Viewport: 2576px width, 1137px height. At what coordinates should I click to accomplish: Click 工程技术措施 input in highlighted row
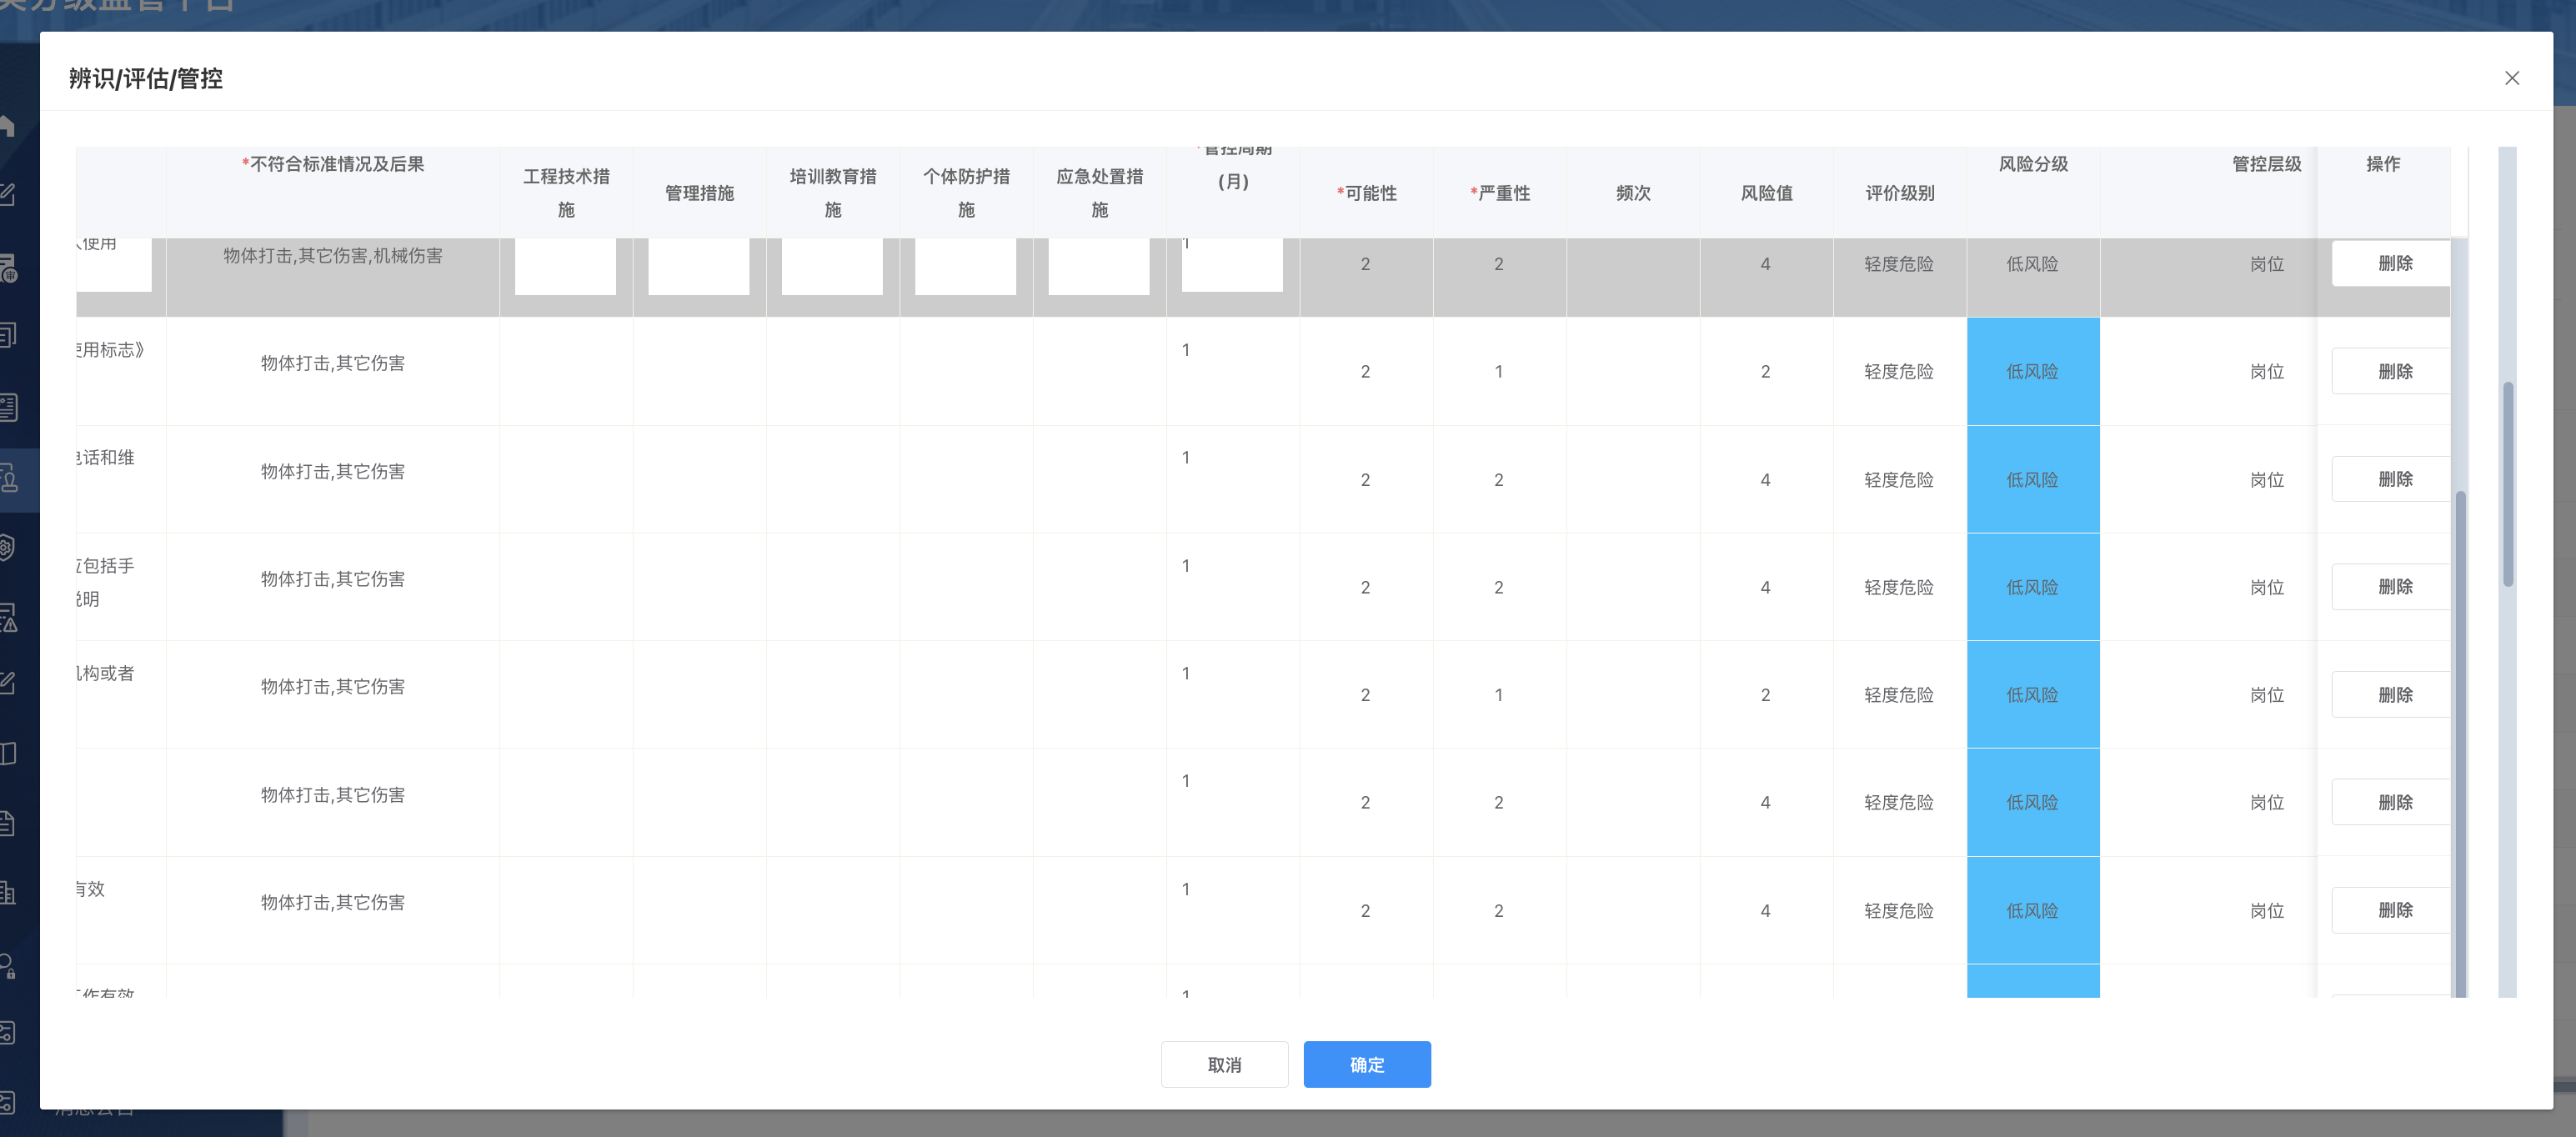coord(565,266)
